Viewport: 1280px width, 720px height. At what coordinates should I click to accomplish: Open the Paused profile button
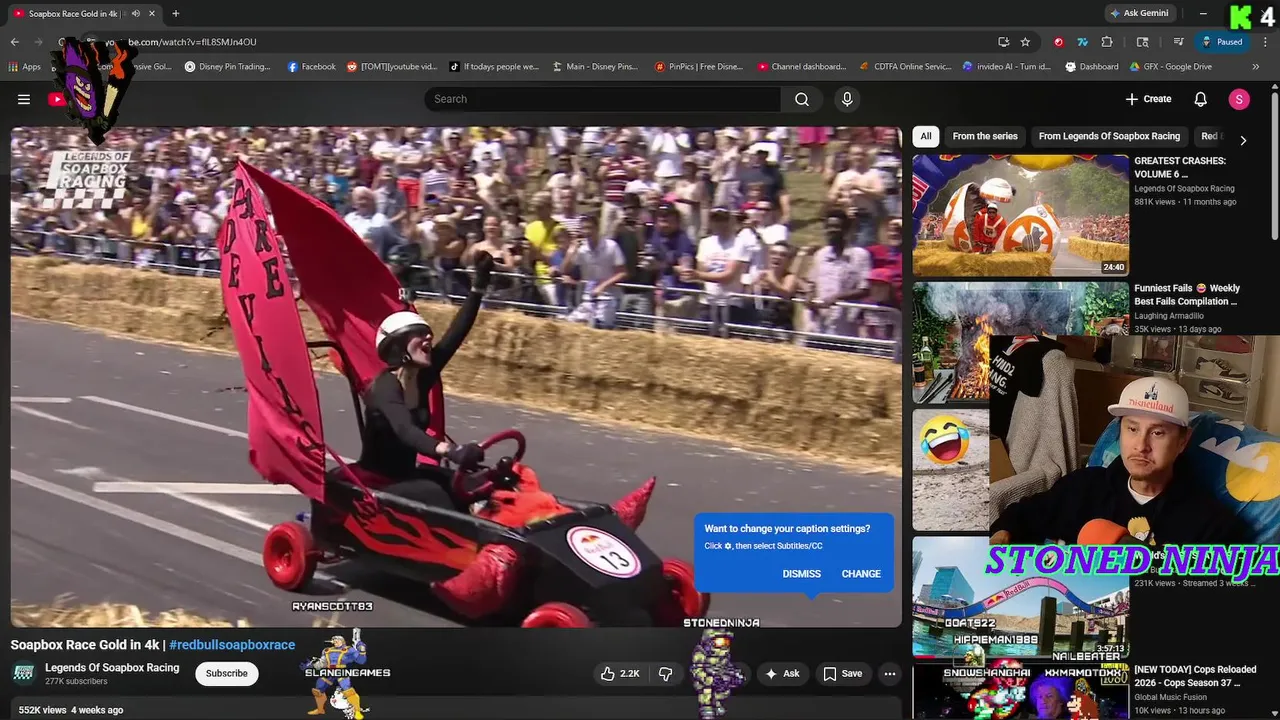pos(1222,42)
